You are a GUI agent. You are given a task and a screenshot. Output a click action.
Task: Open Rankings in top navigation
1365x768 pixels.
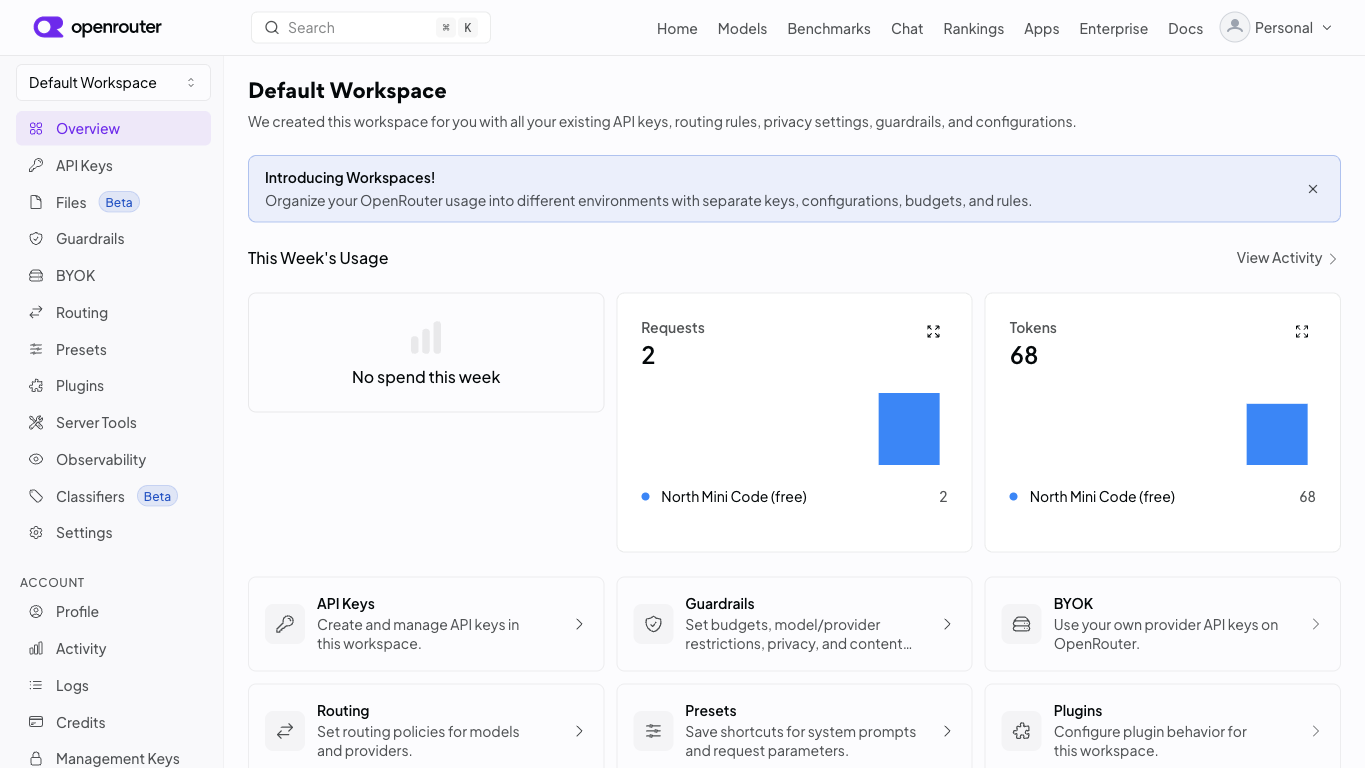(973, 28)
